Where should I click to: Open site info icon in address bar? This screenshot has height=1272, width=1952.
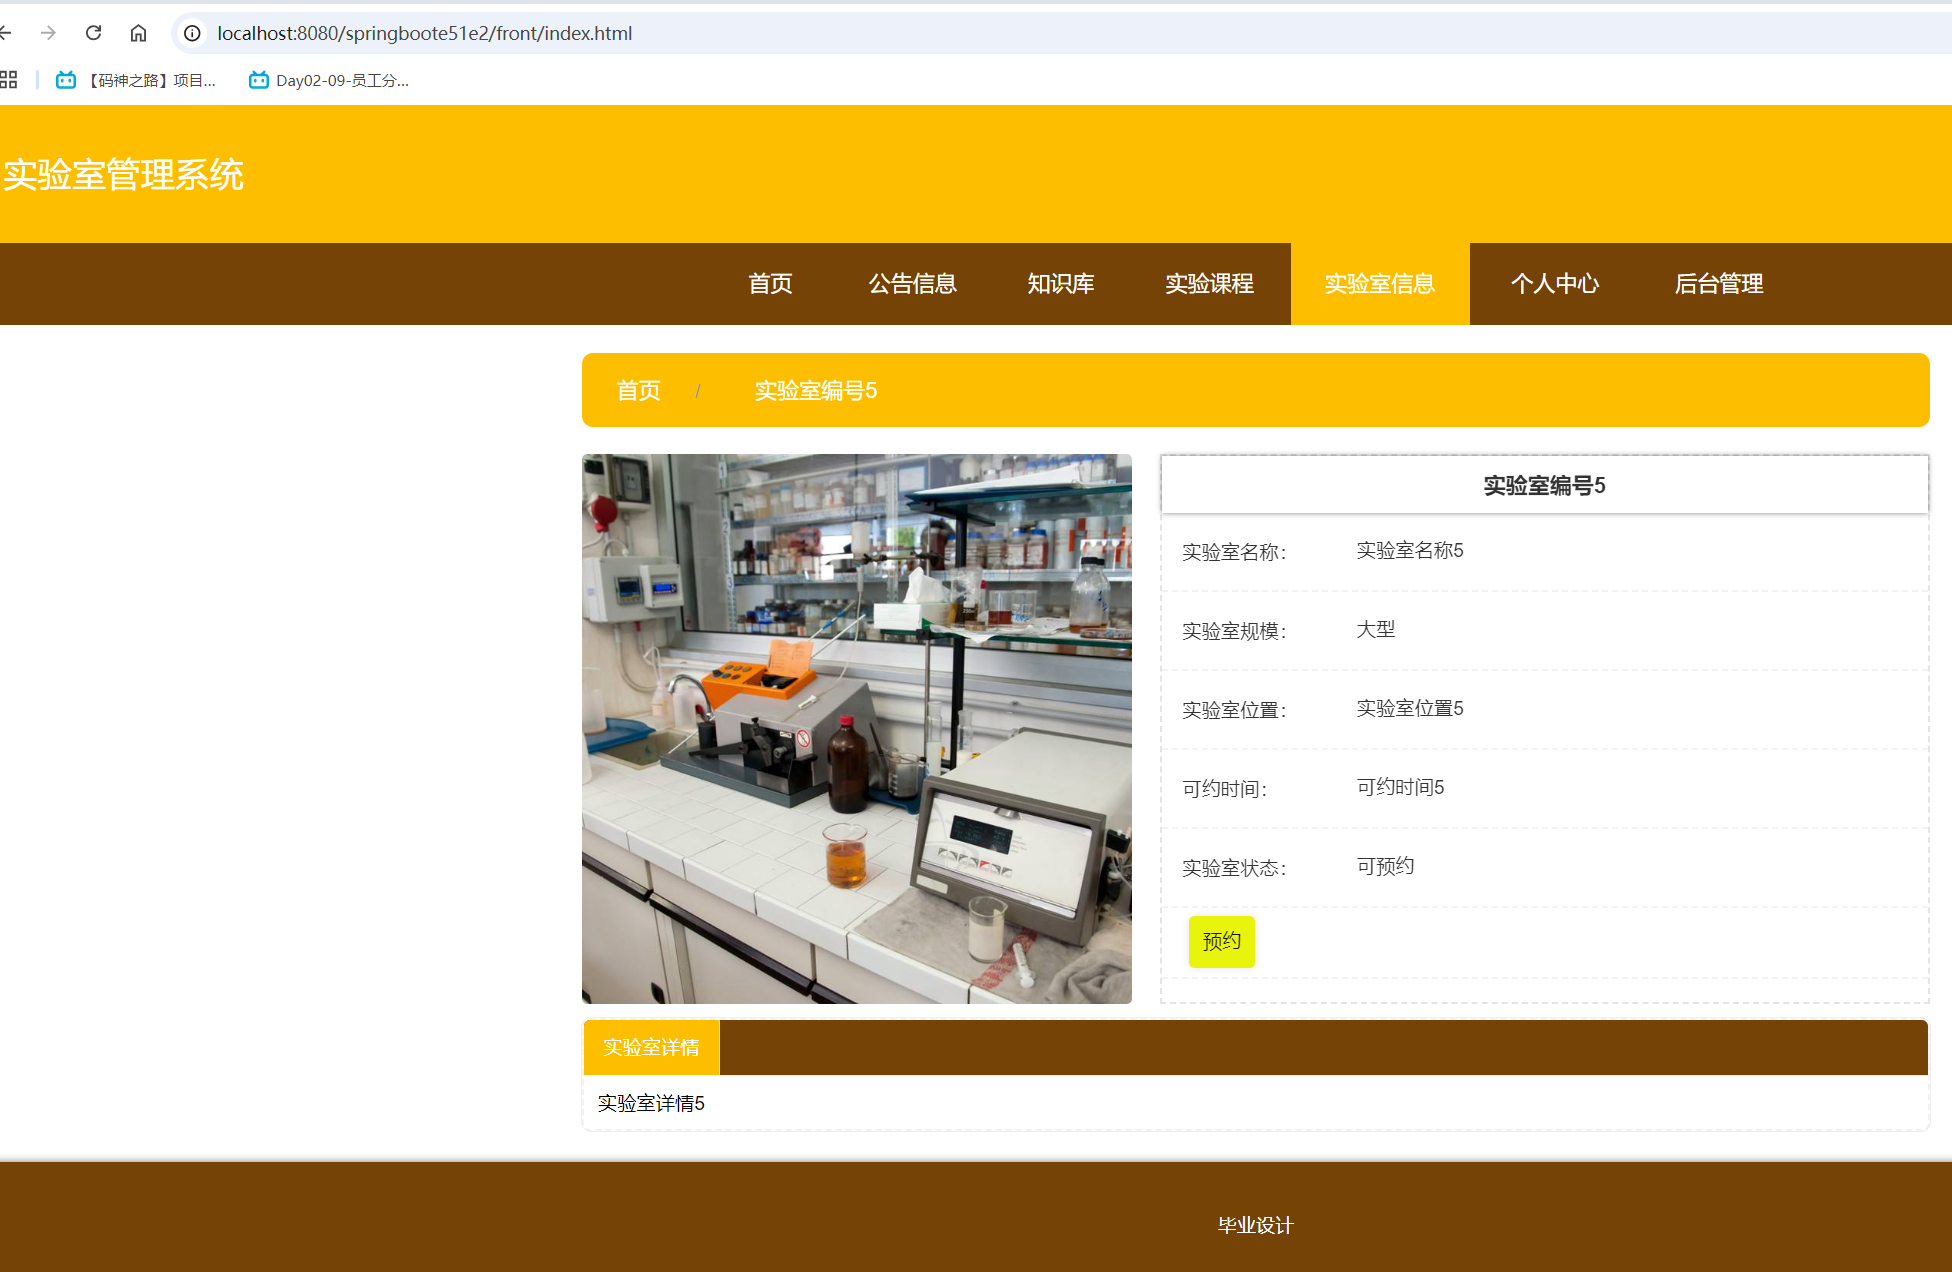tap(192, 33)
